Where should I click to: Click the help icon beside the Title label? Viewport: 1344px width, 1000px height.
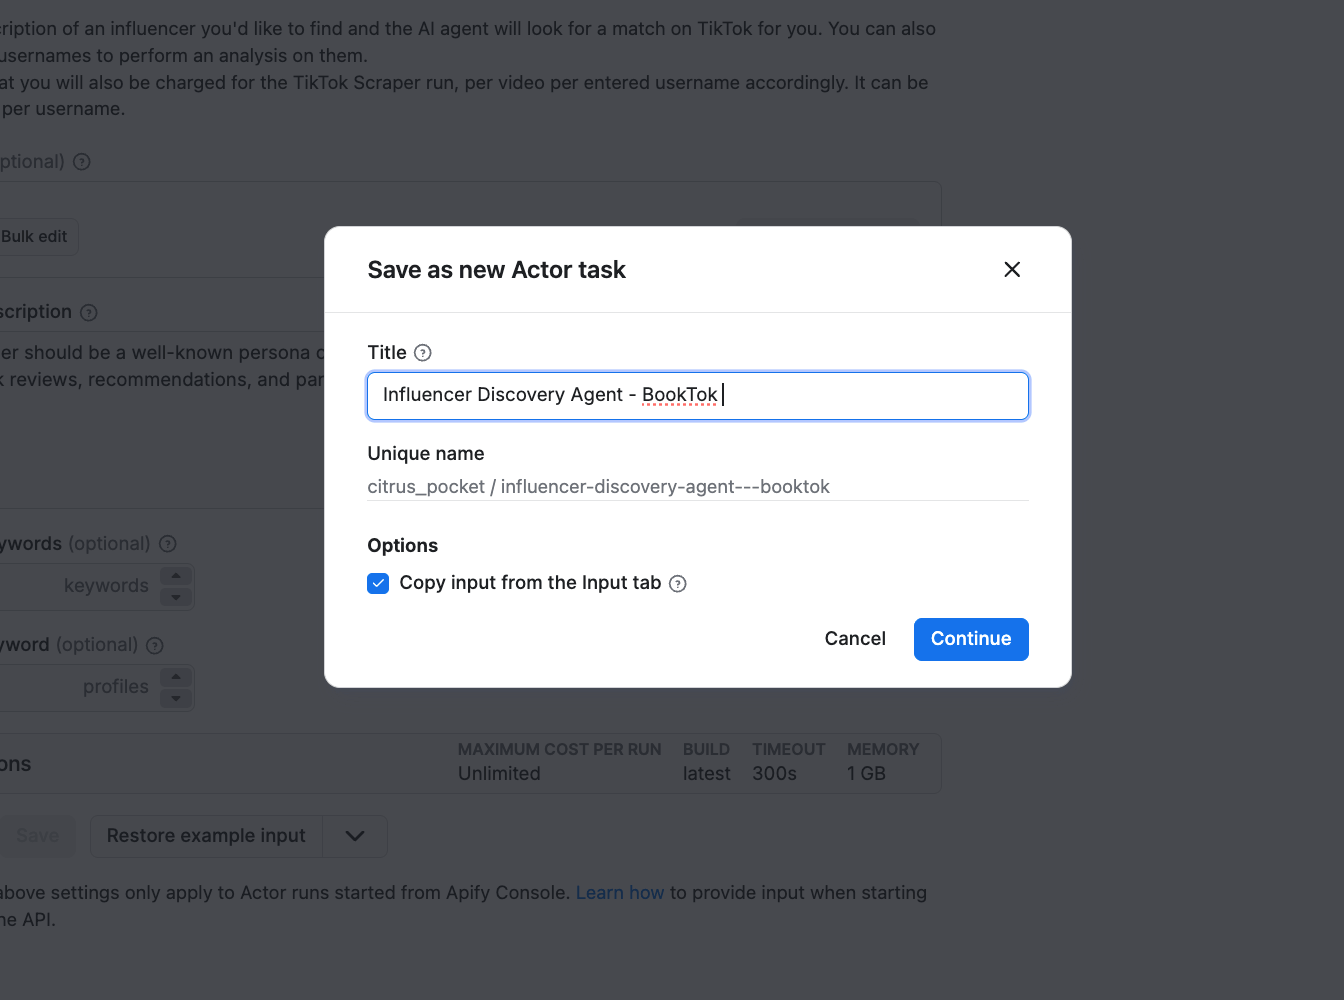point(422,352)
